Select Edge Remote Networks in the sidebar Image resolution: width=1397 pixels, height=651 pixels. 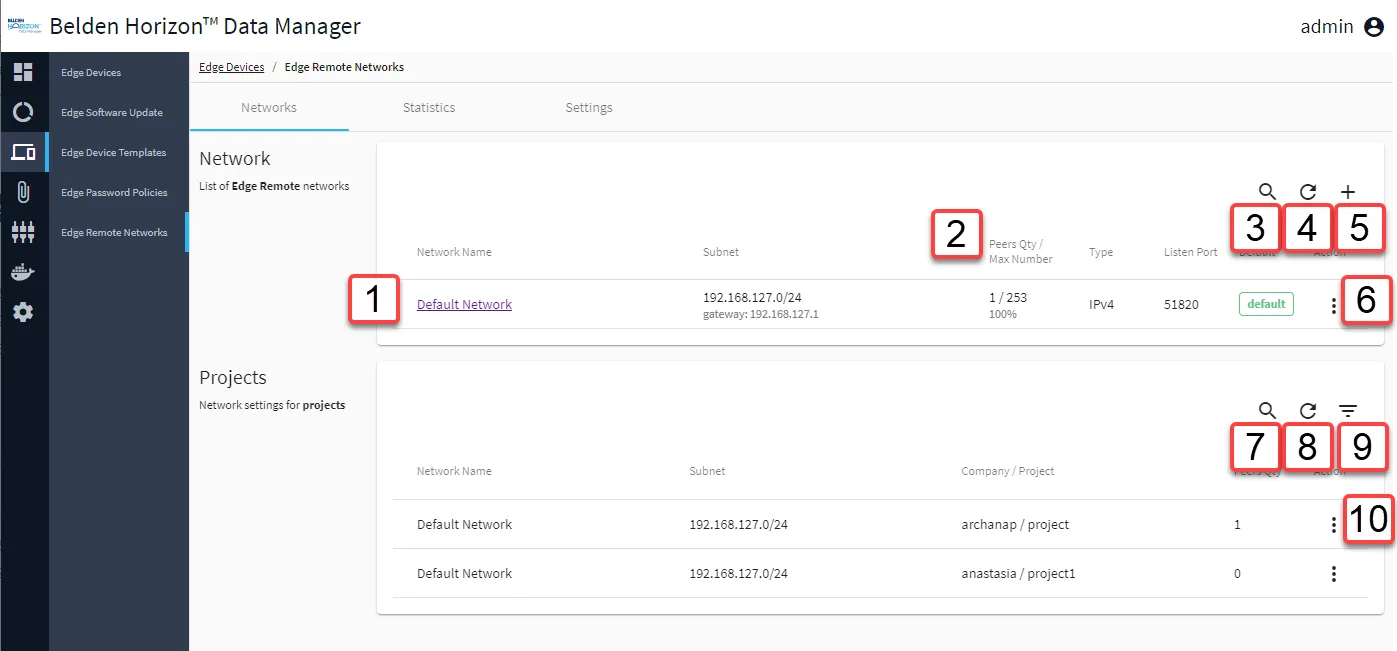point(118,232)
